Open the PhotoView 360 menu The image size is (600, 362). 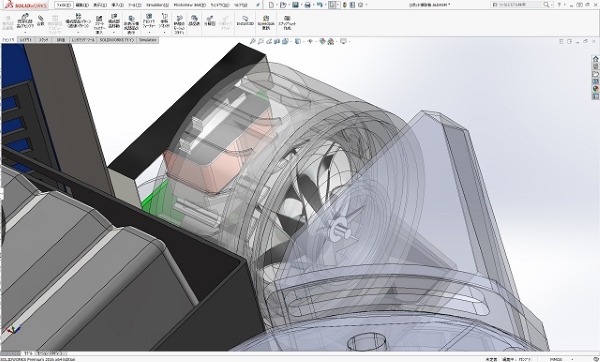click(189, 5)
